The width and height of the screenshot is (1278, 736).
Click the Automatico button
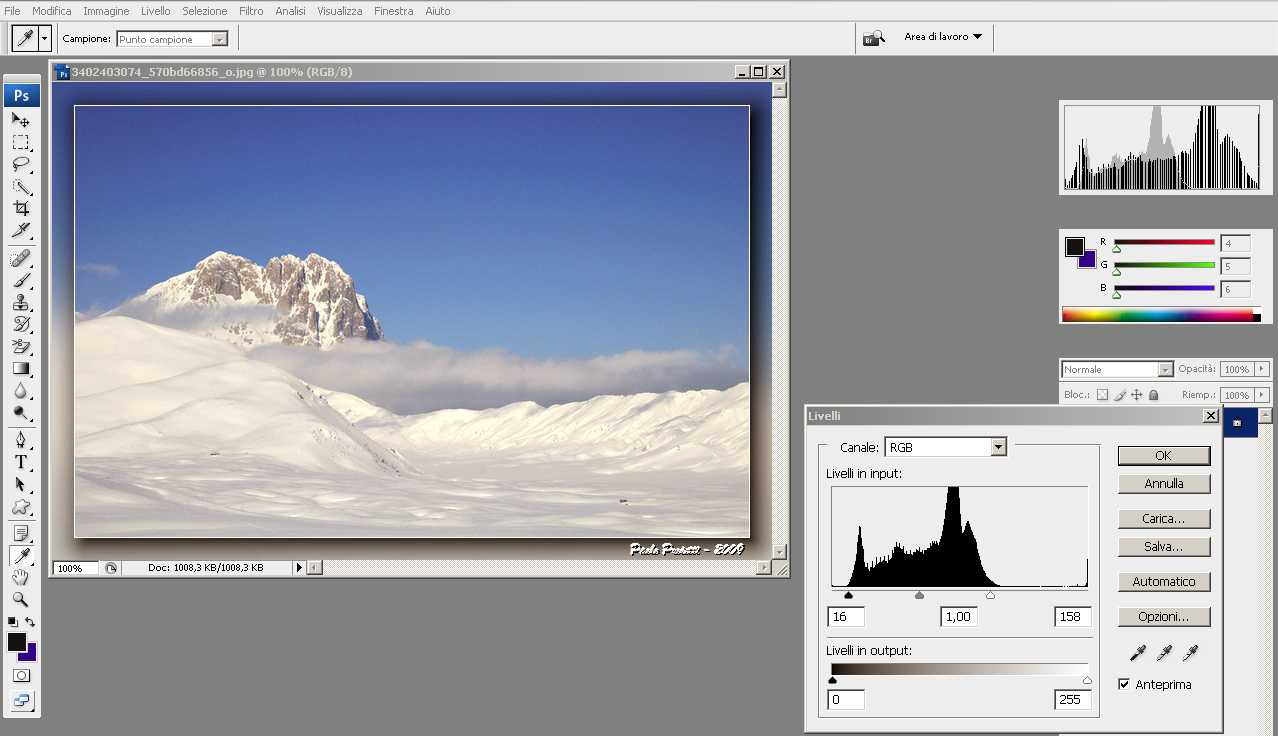point(1164,582)
